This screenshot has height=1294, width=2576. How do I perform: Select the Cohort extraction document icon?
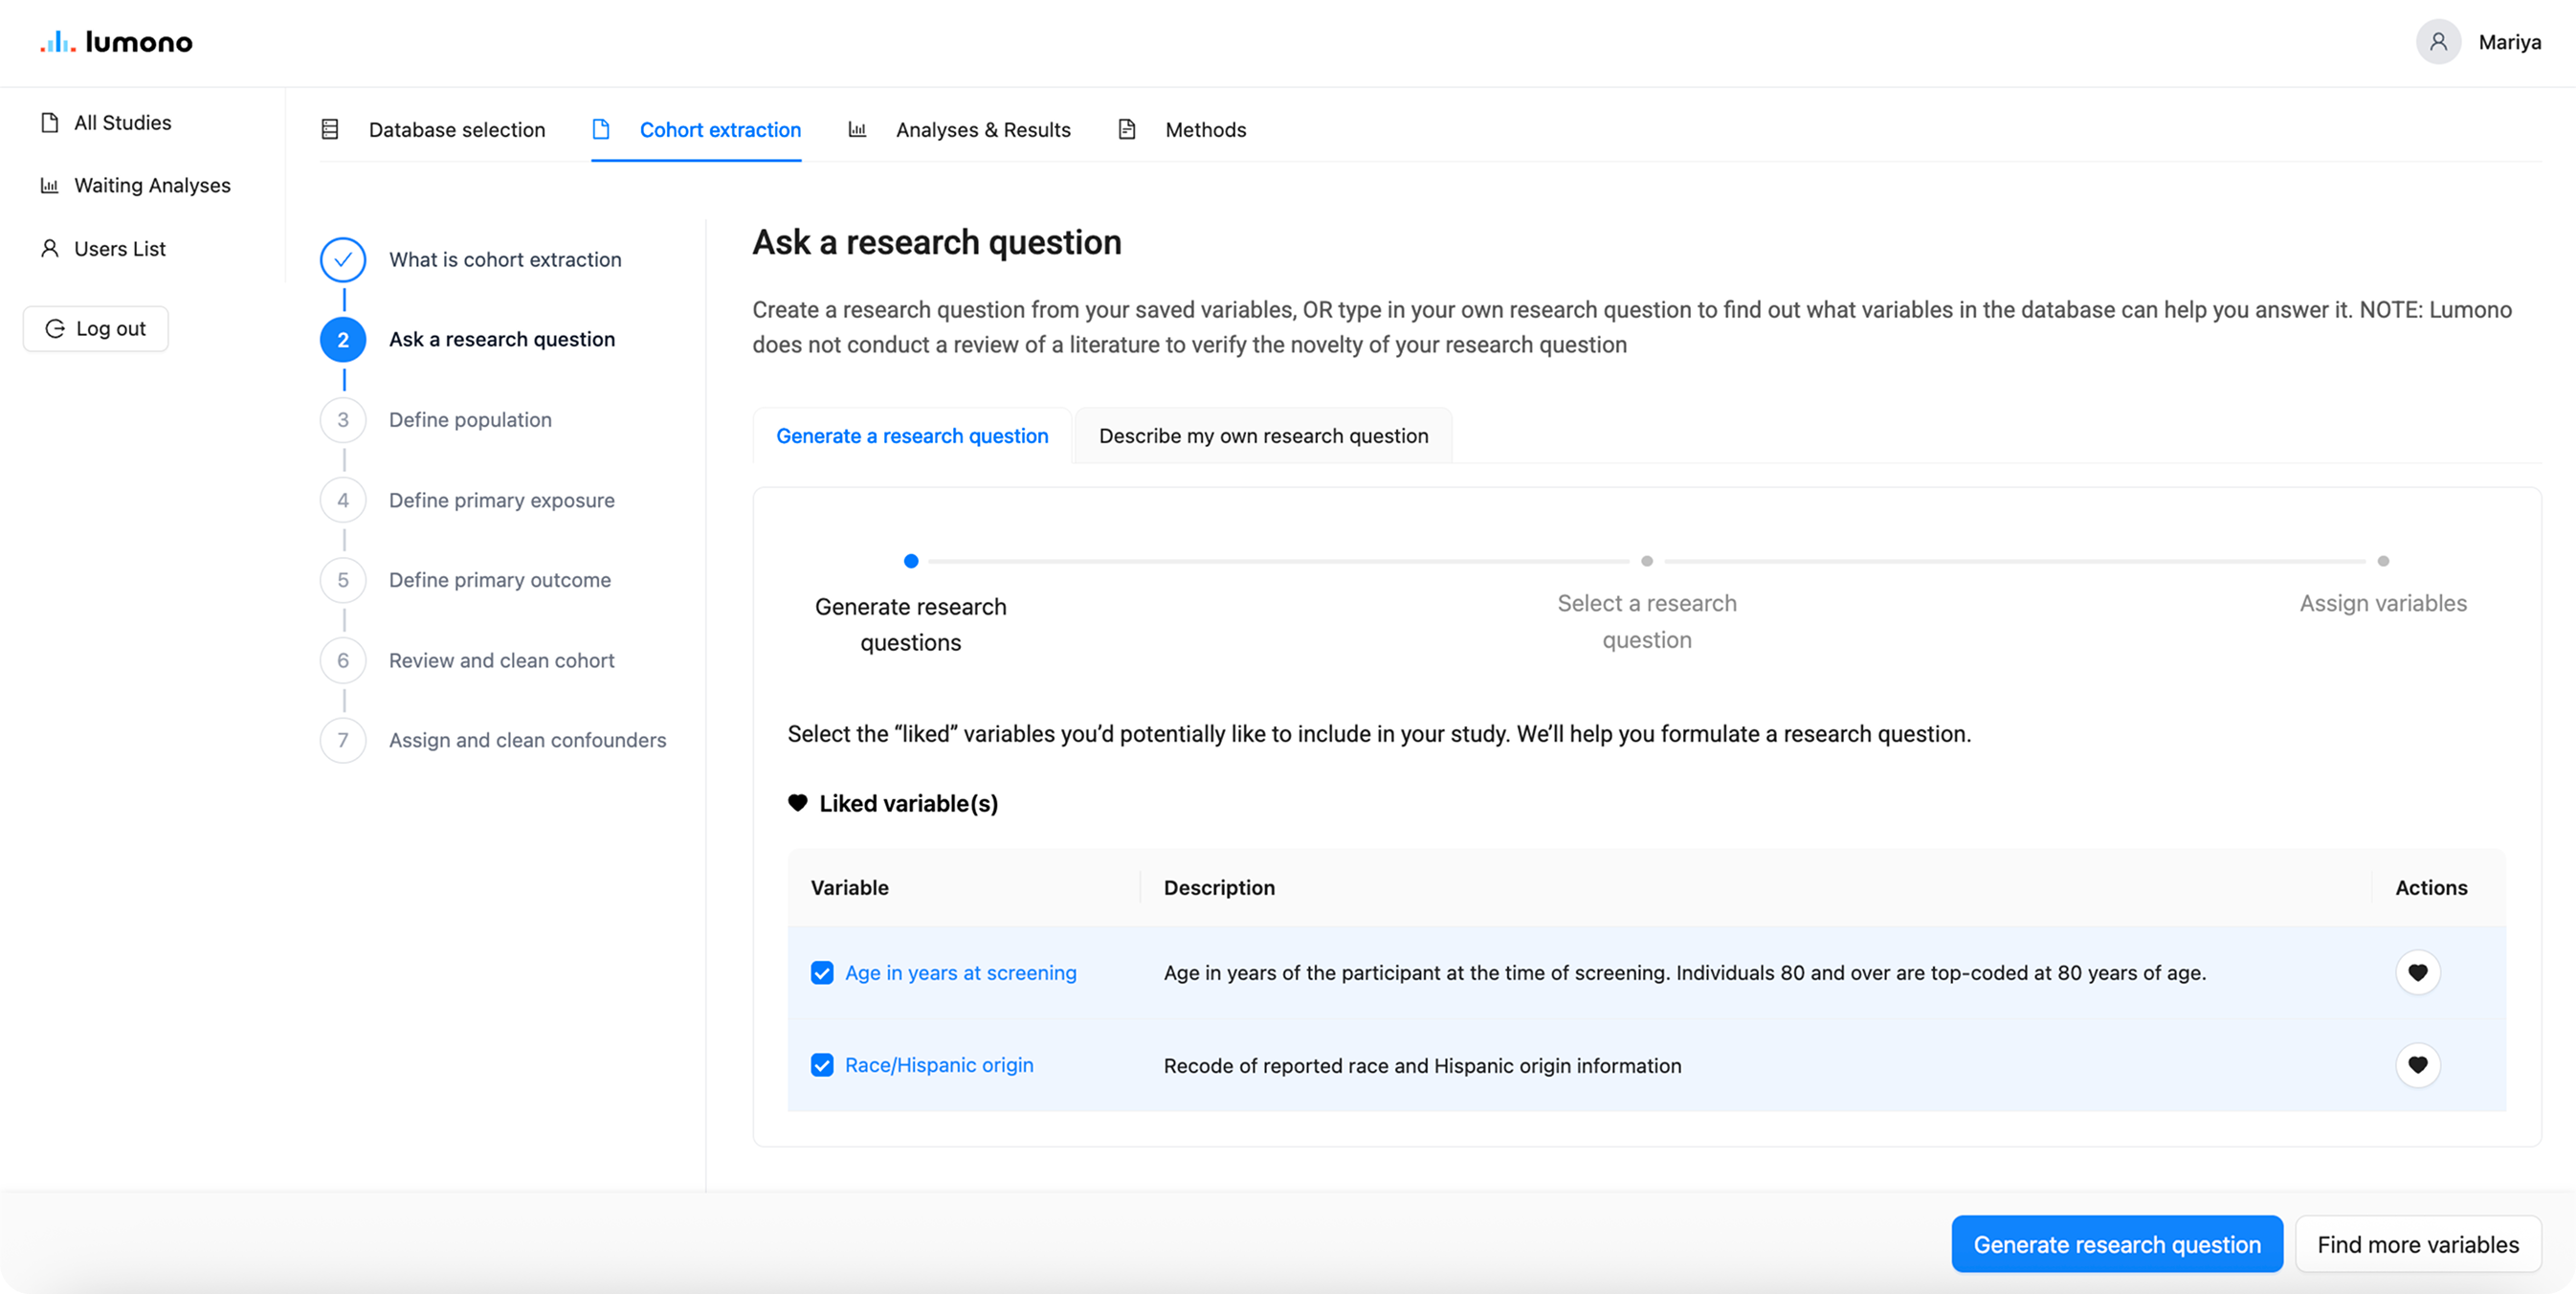601,129
